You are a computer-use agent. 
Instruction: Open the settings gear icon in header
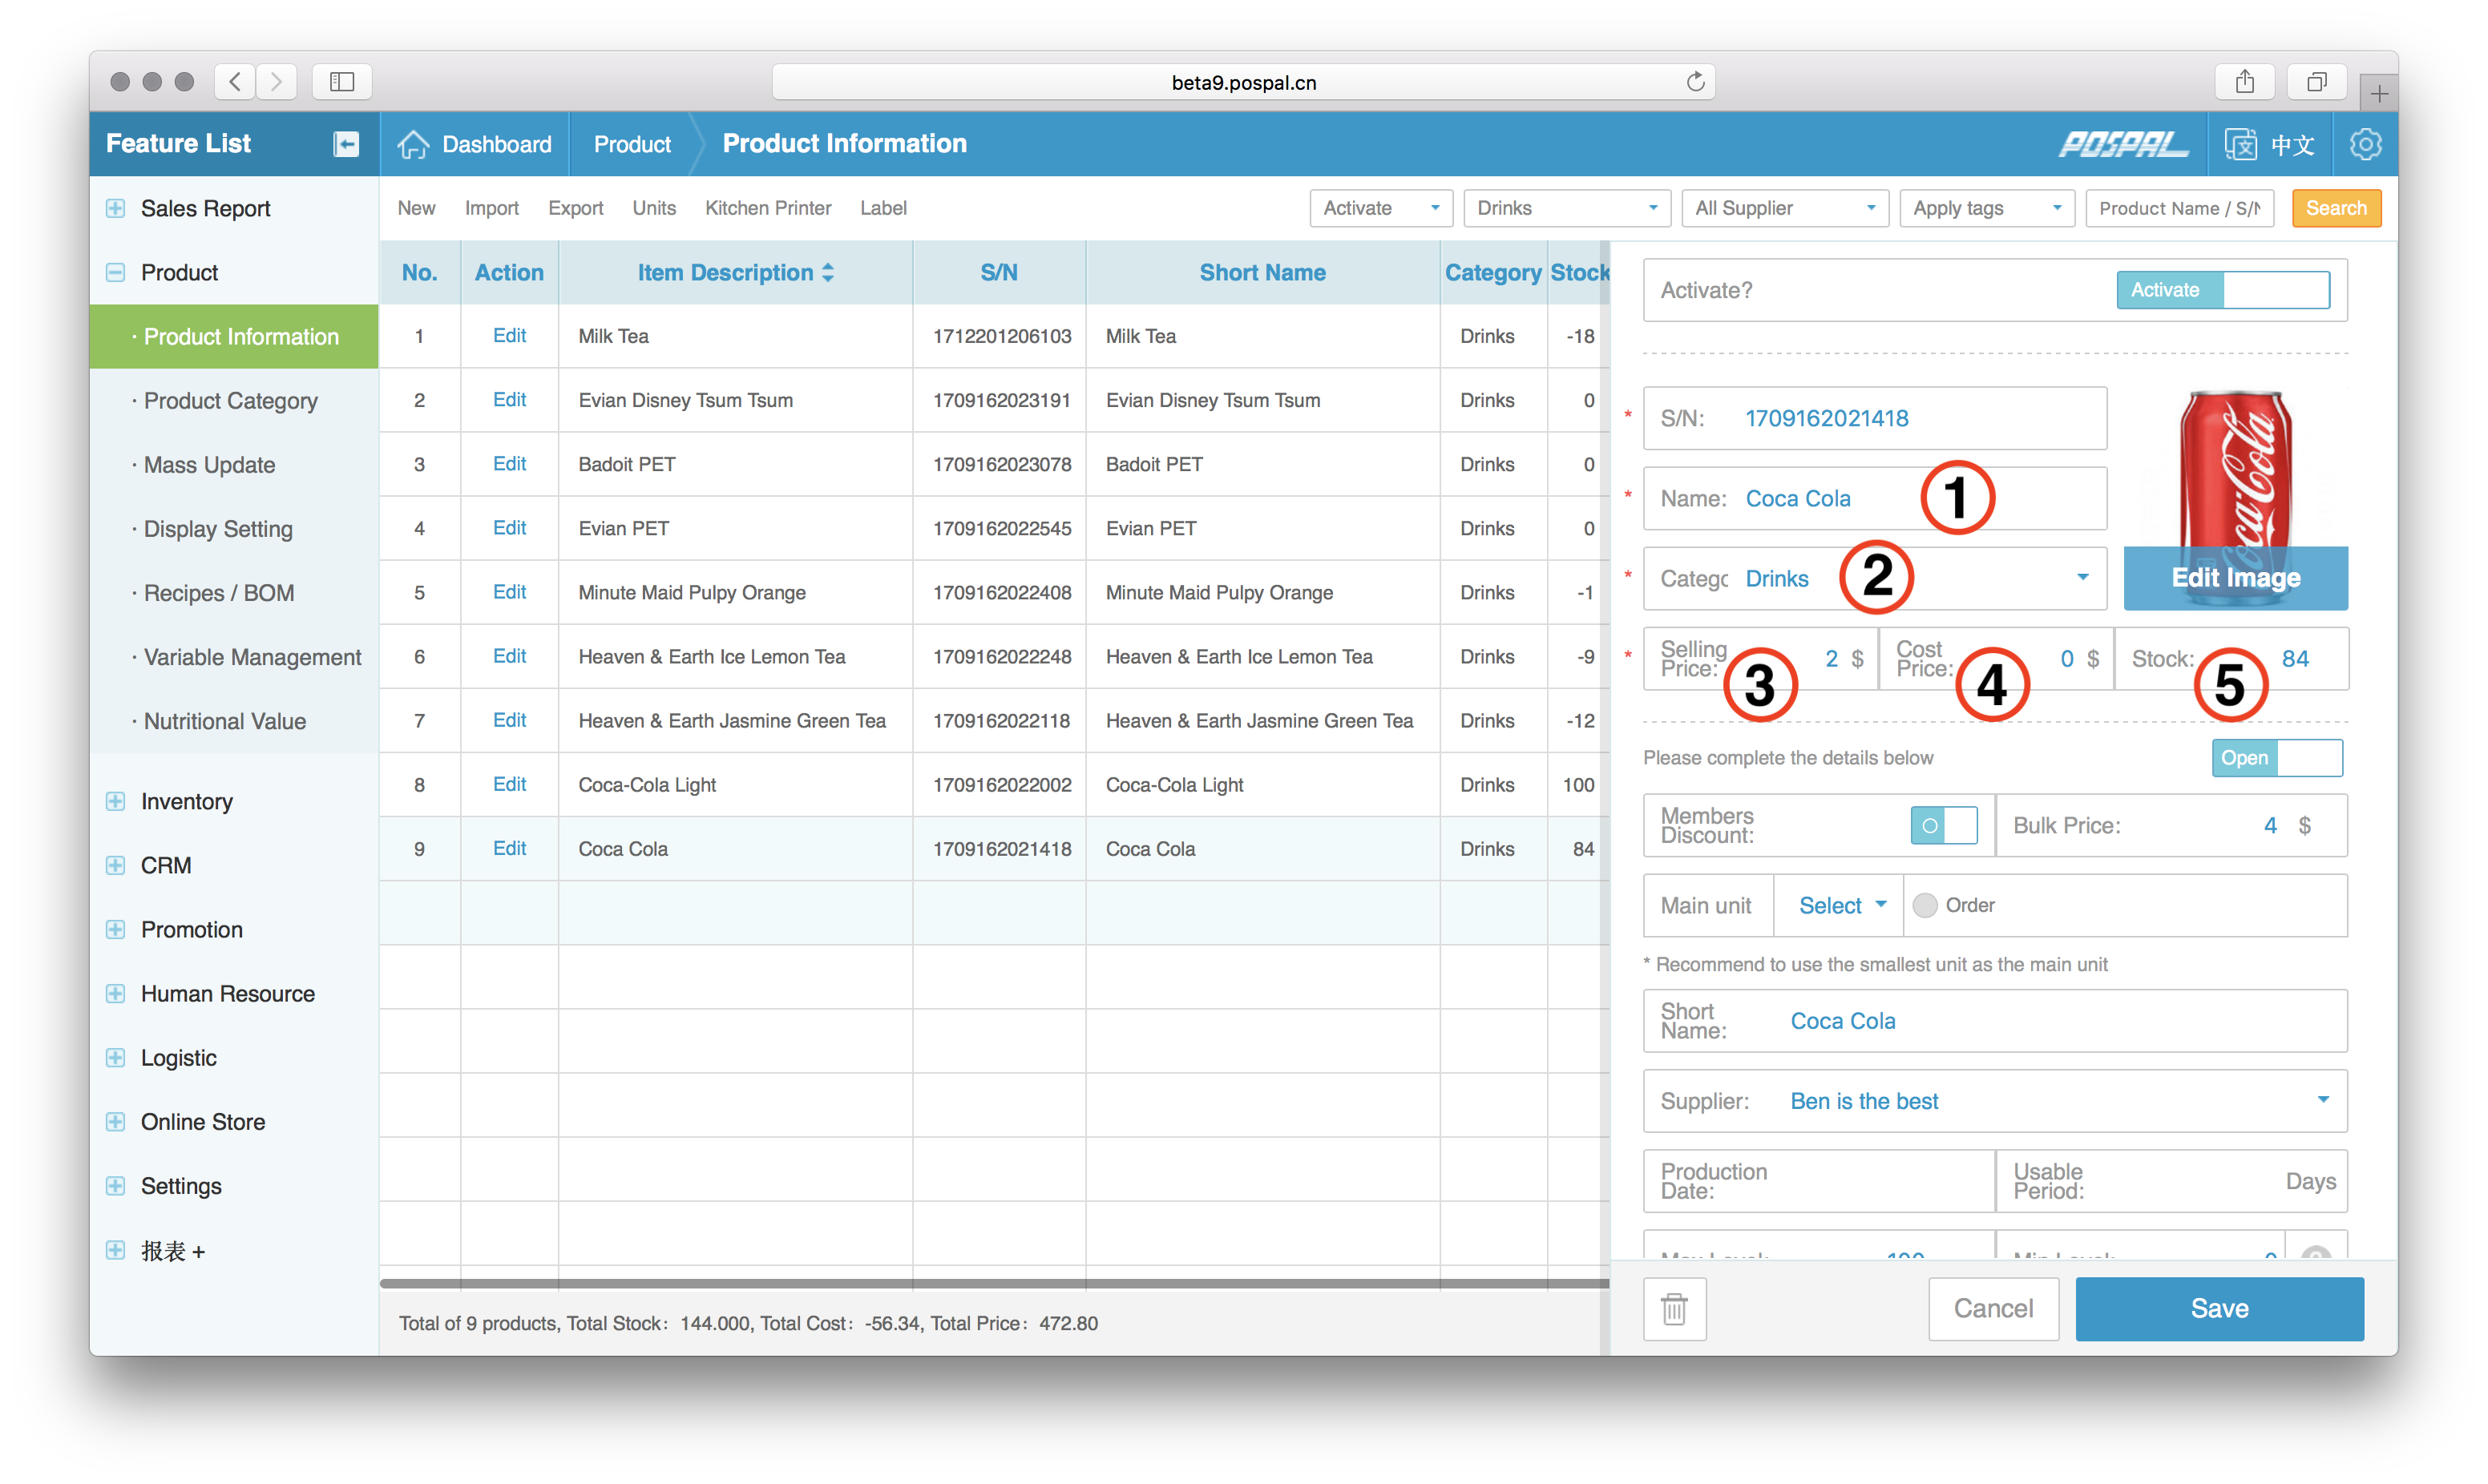point(2365,144)
